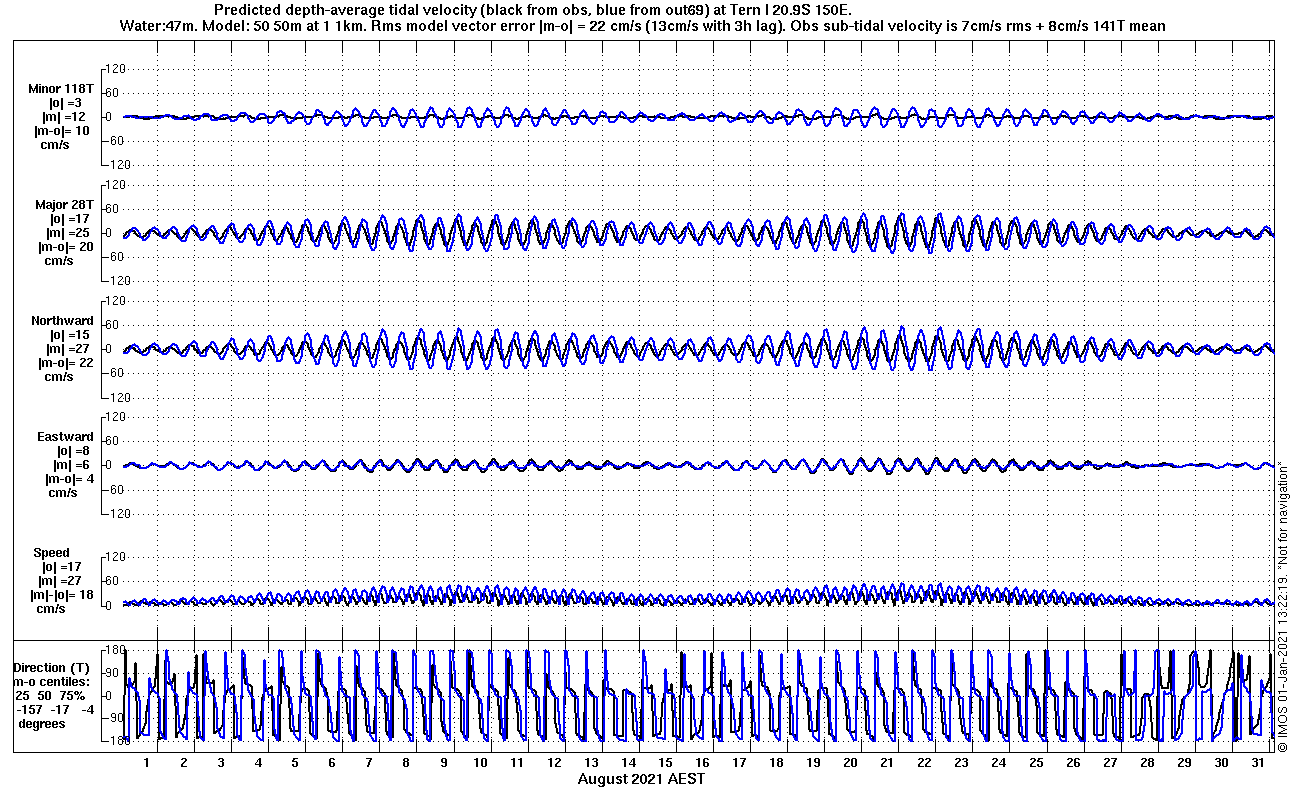This screenshot has height=800, width=1300.
Task: Click the '|m-o|= 20' value in Major panel
Action: point(66,247)
